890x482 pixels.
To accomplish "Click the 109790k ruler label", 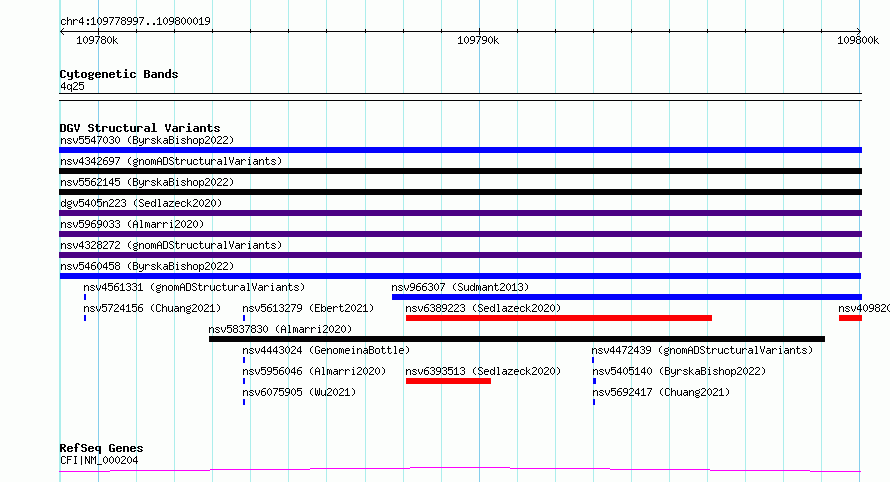I will pos(478,40).
